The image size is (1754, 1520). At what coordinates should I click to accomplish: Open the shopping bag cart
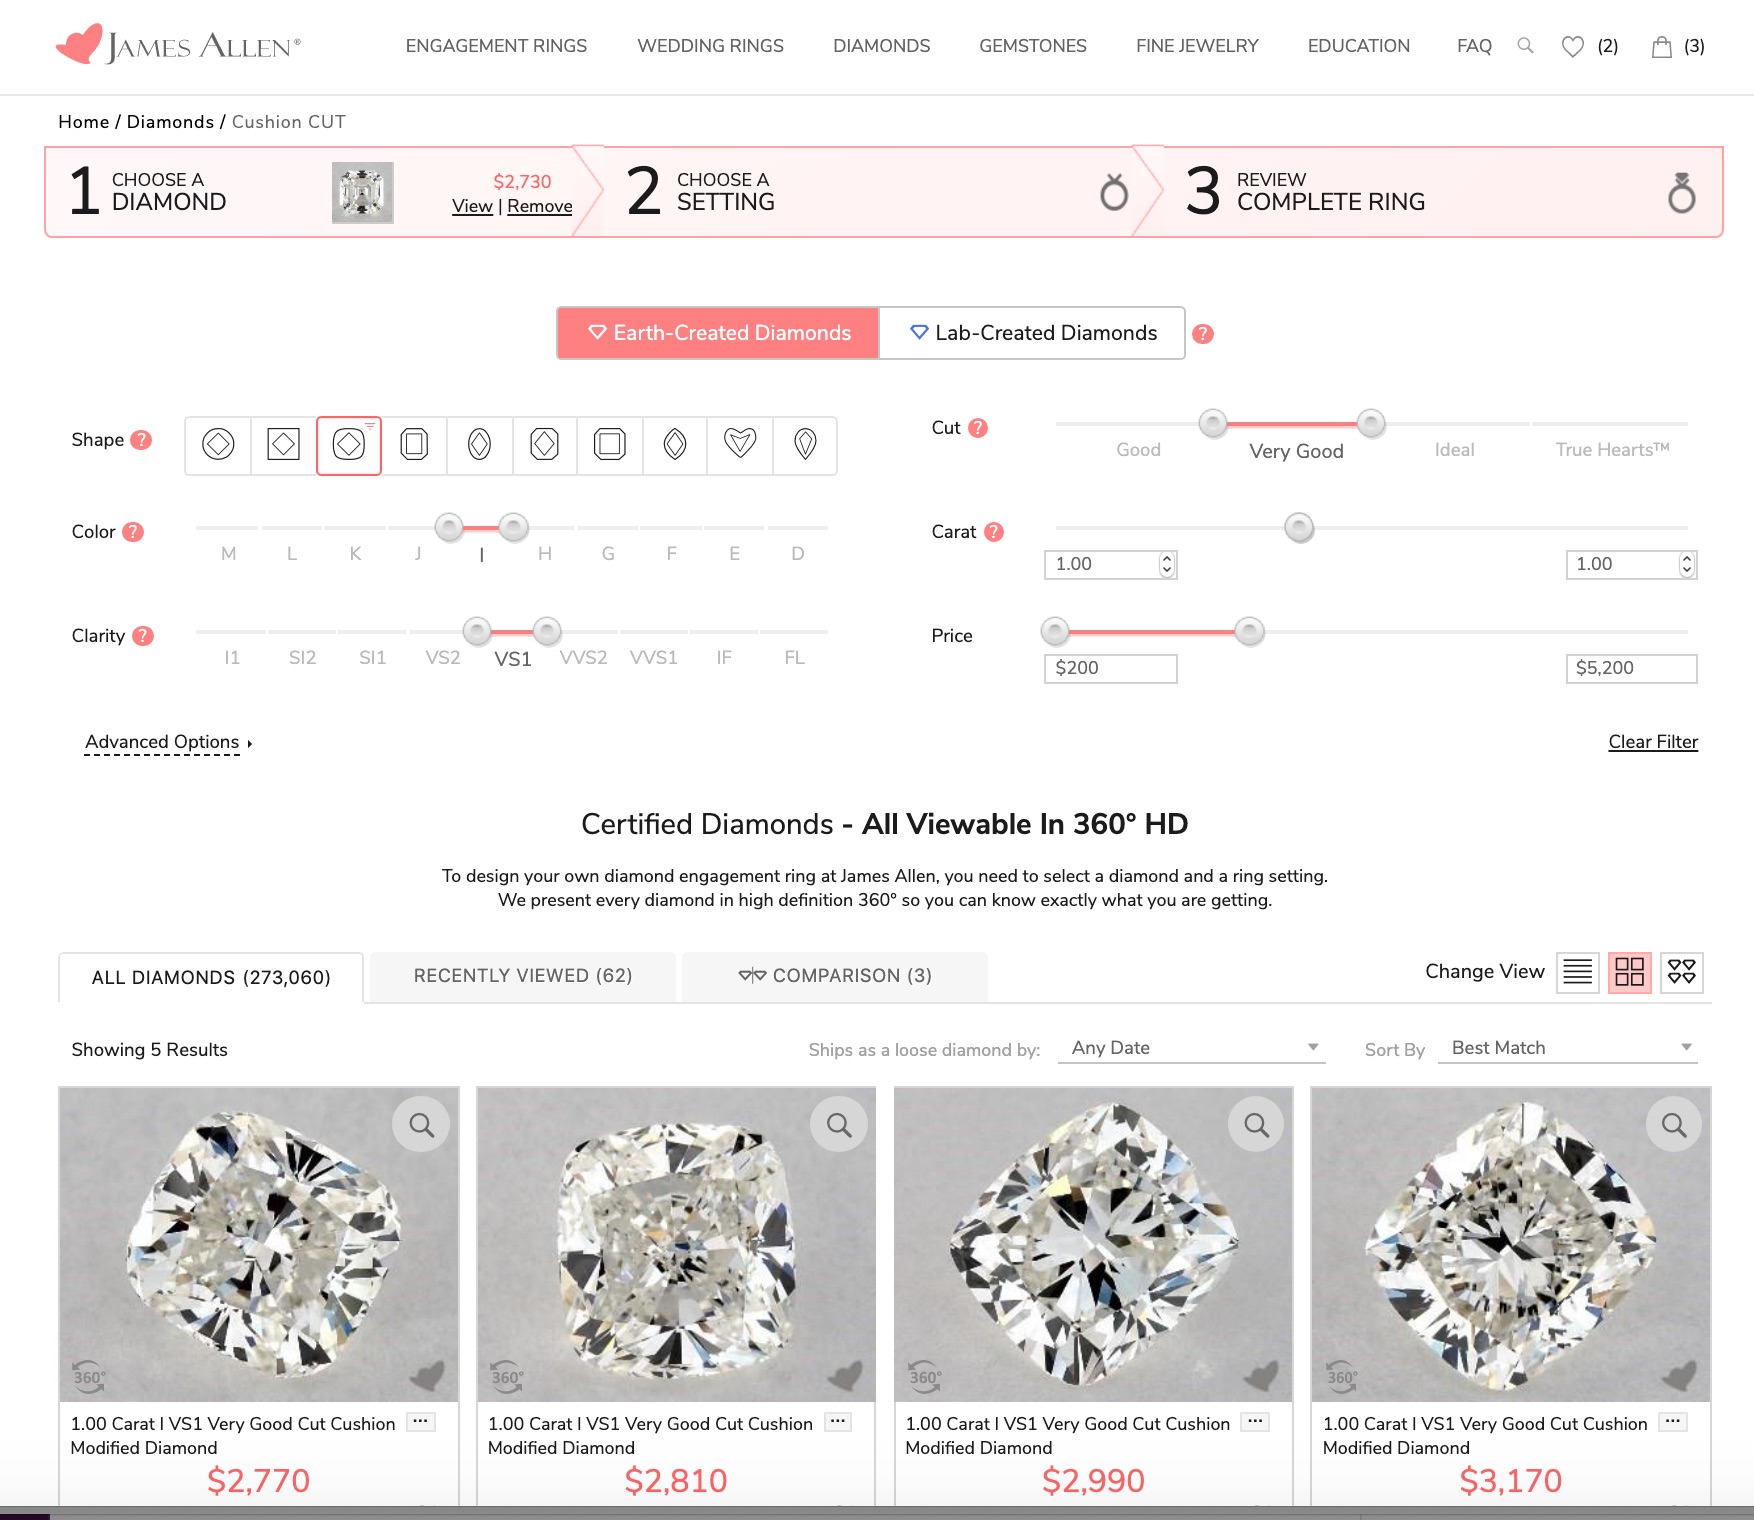[x=1662, y=47]
